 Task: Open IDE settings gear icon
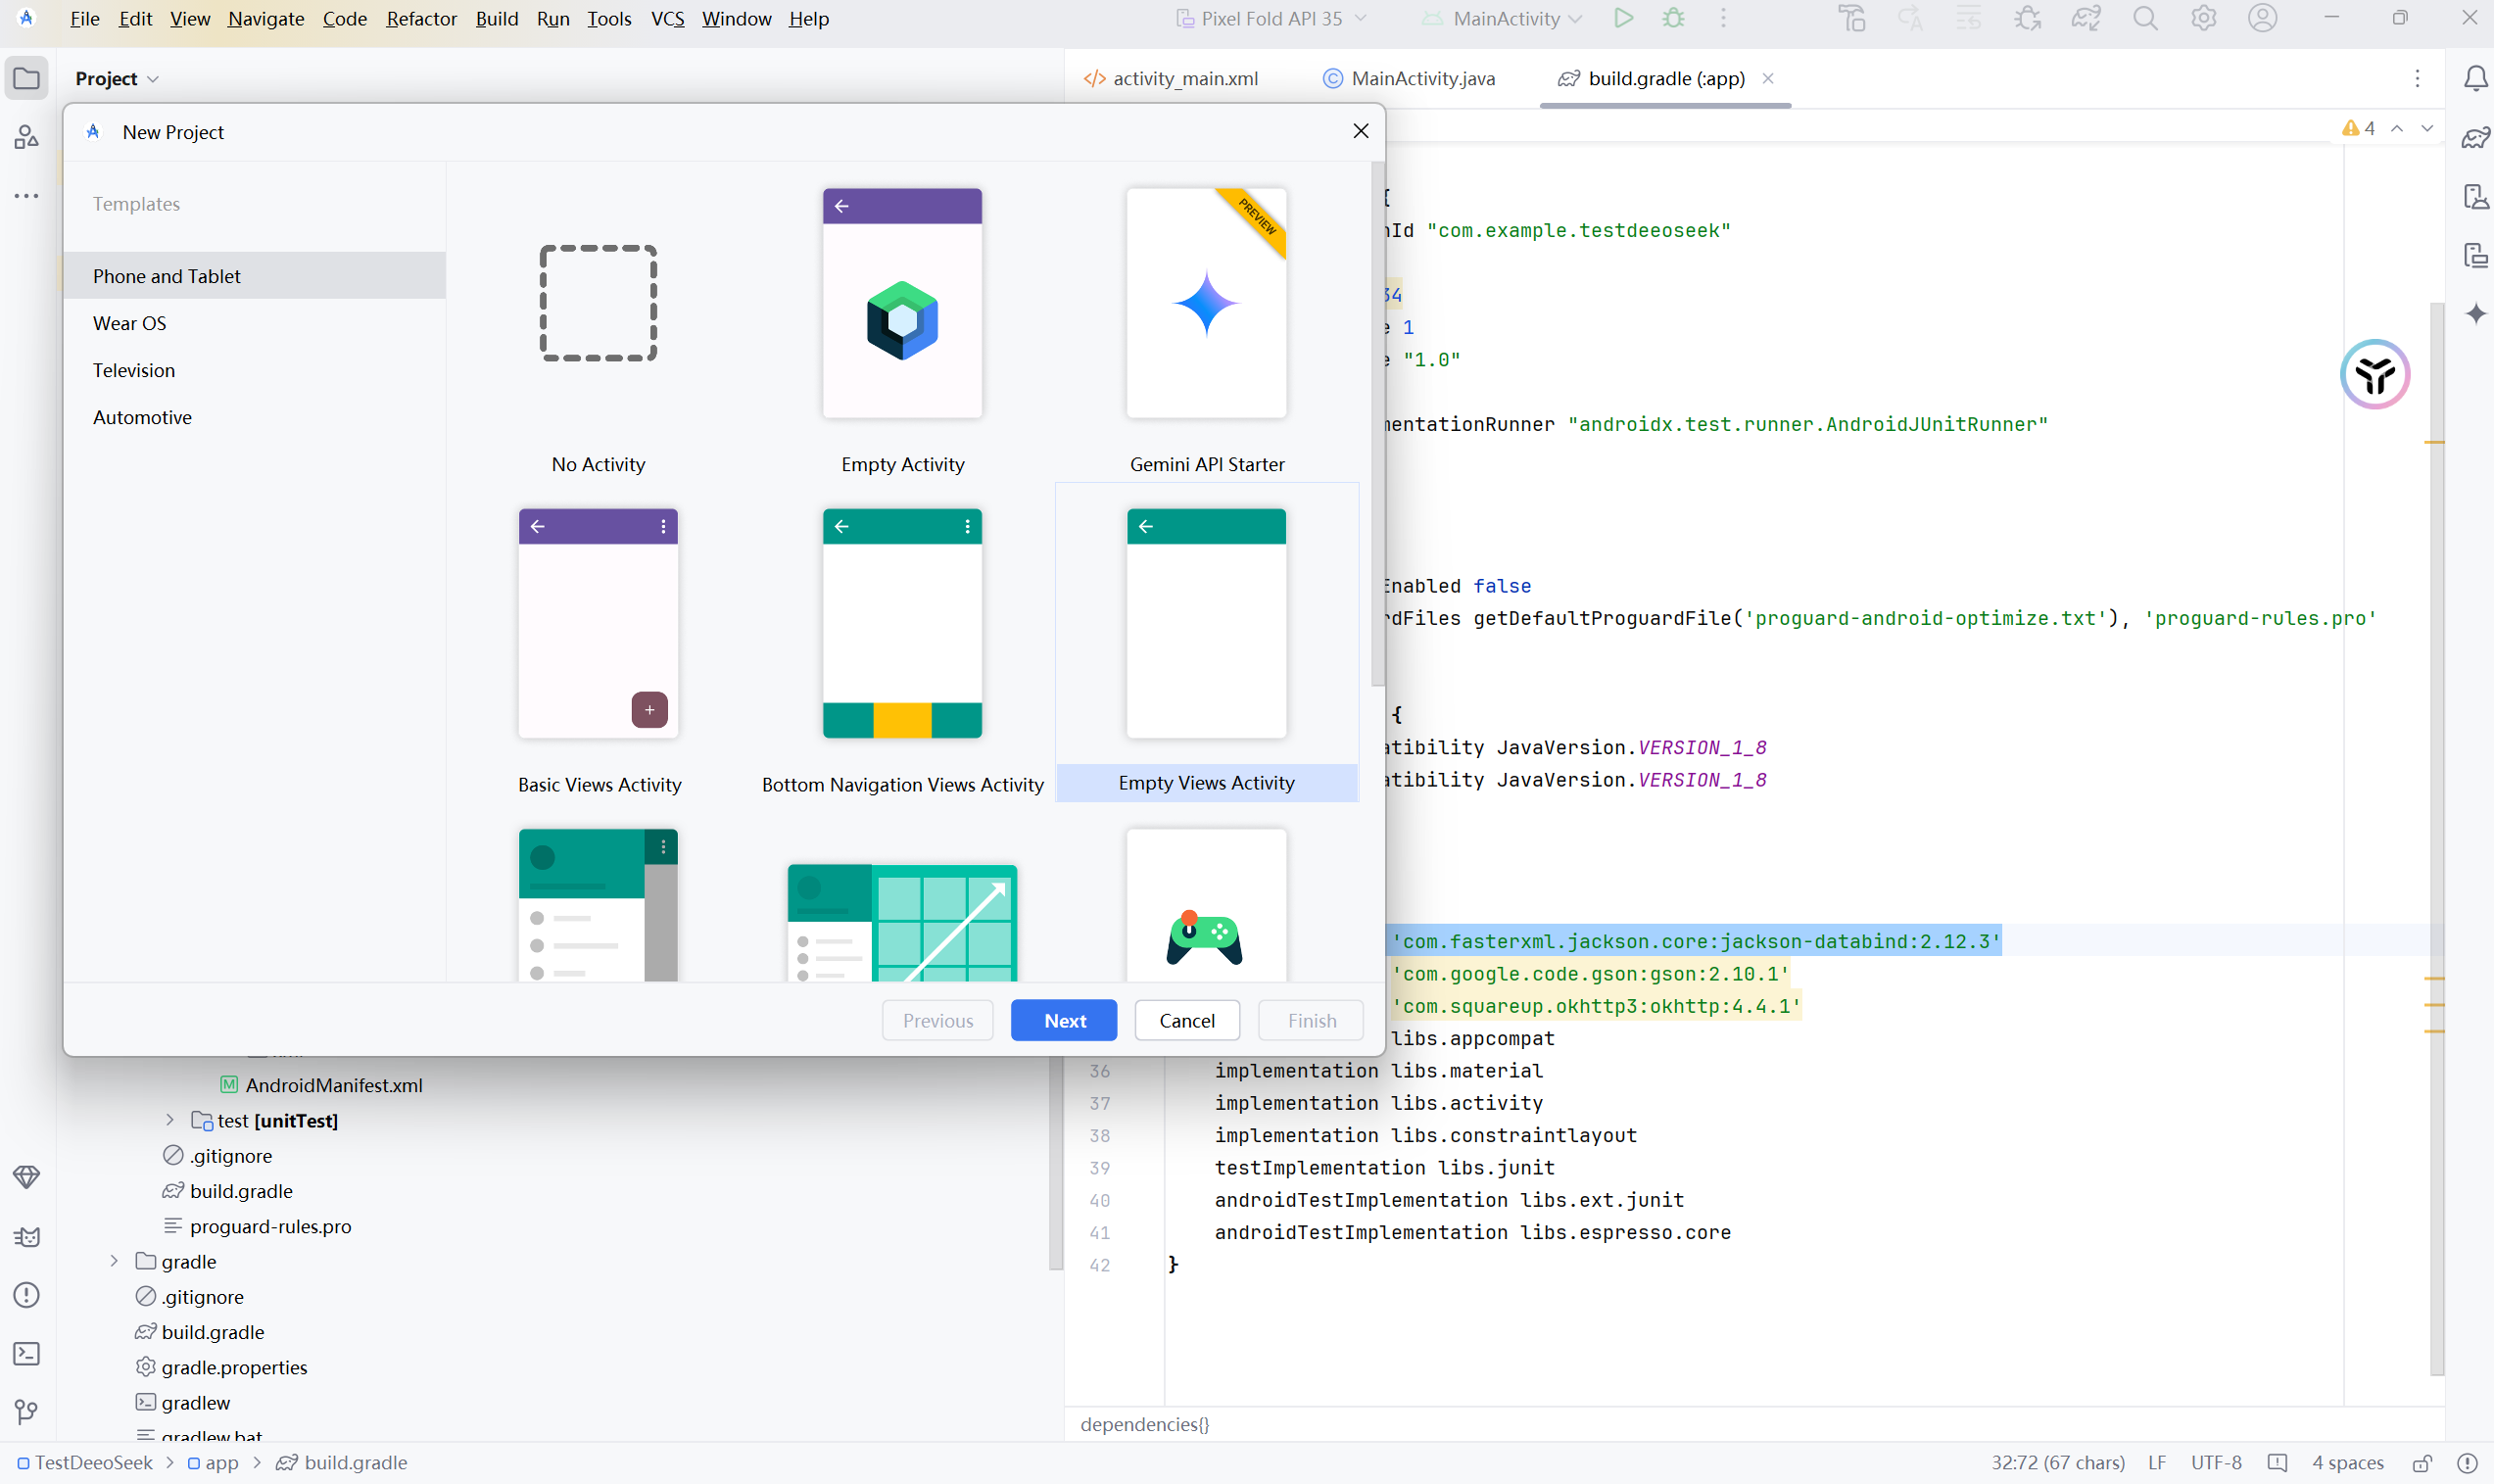2203,18
